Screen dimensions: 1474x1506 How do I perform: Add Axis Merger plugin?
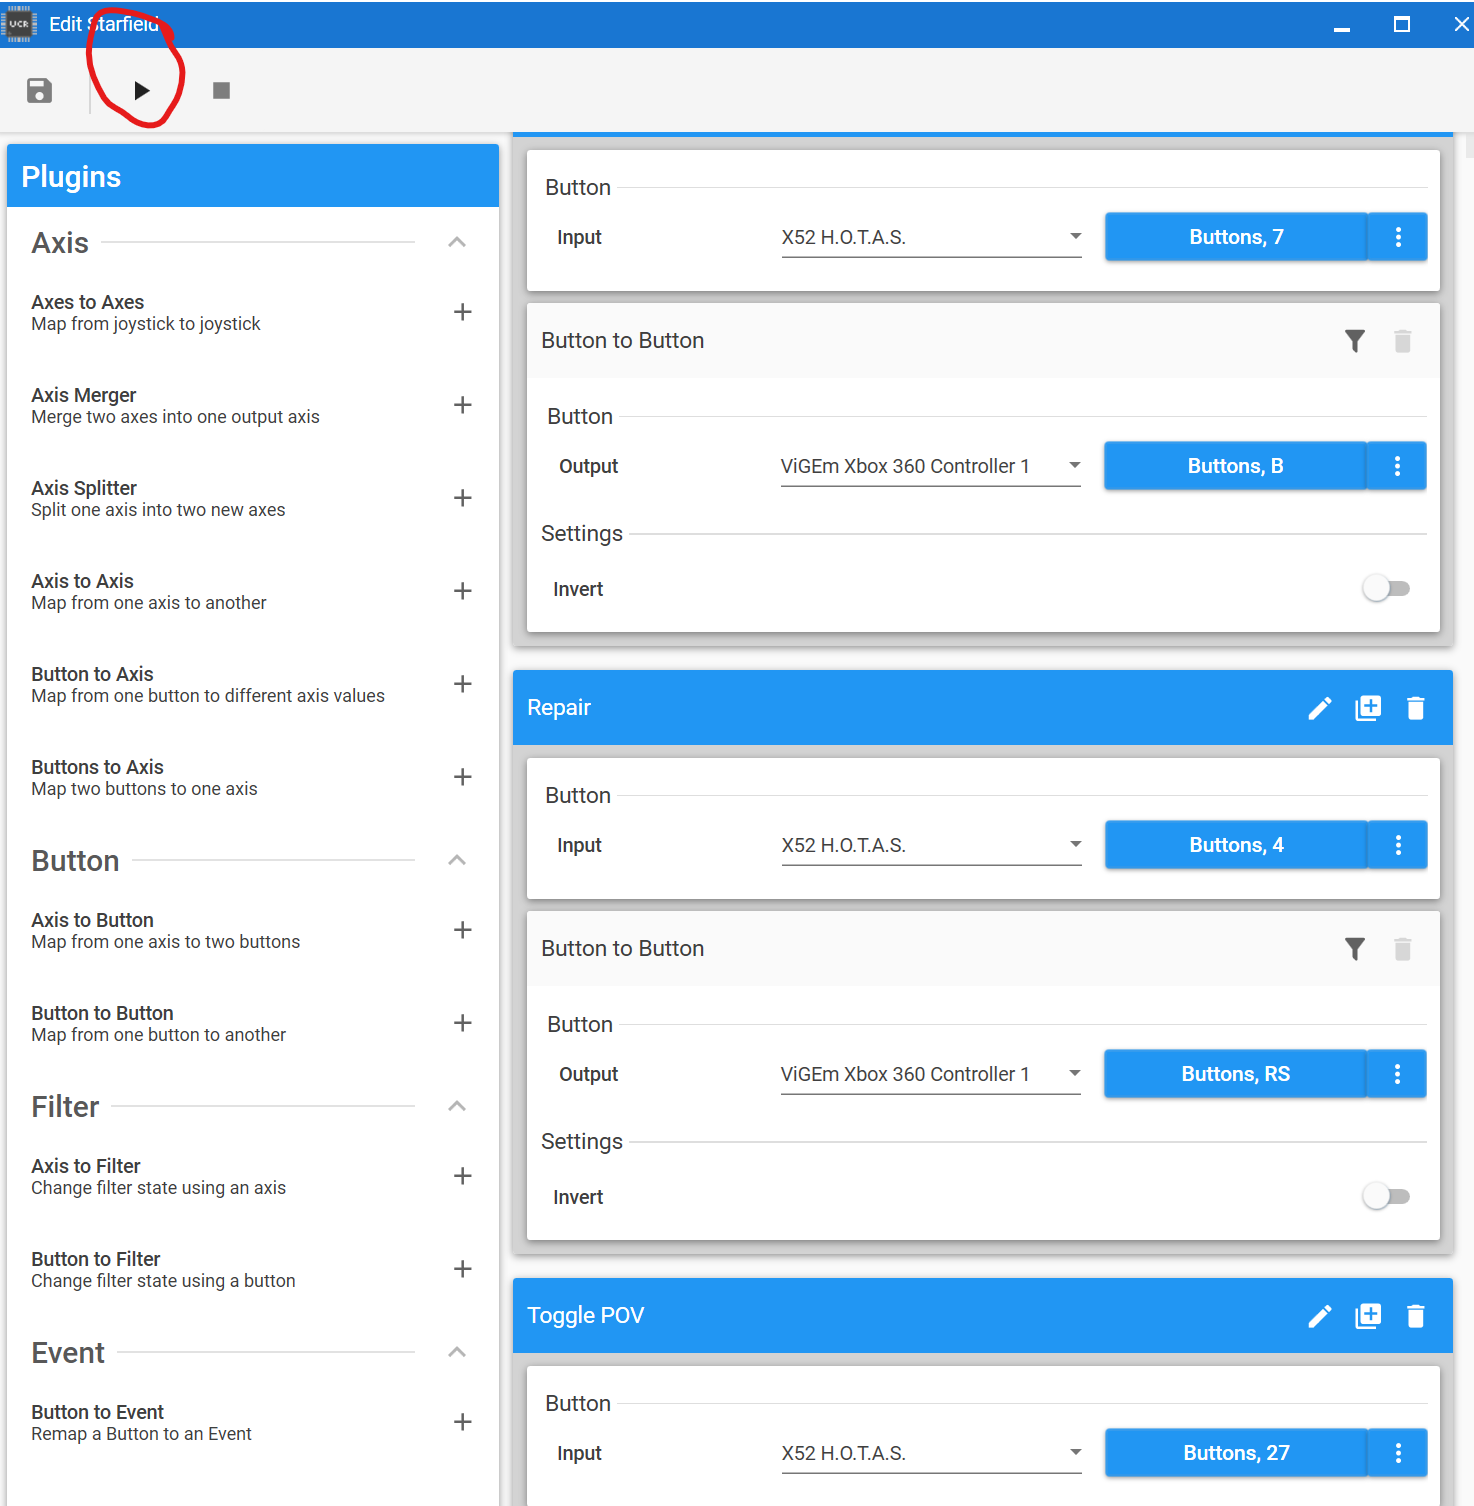(x=462, y=405)
